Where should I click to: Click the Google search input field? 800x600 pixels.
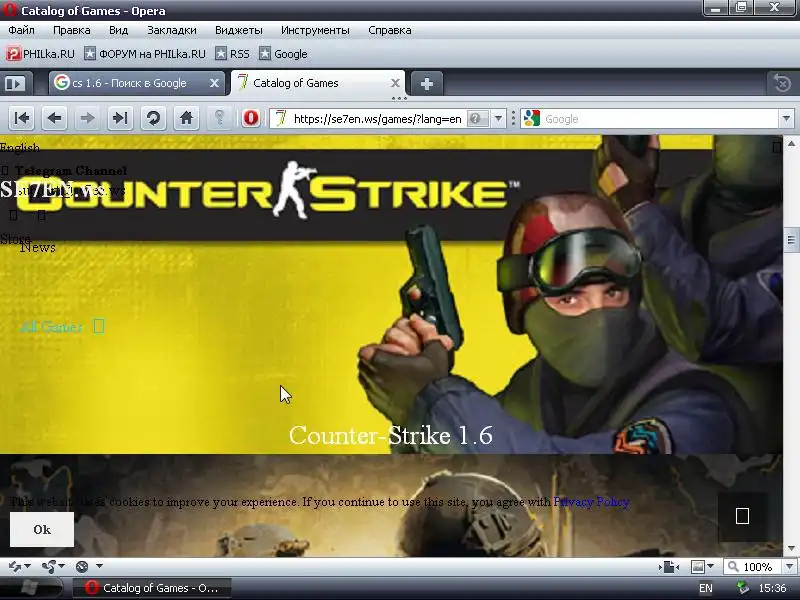tap(658, 119)
